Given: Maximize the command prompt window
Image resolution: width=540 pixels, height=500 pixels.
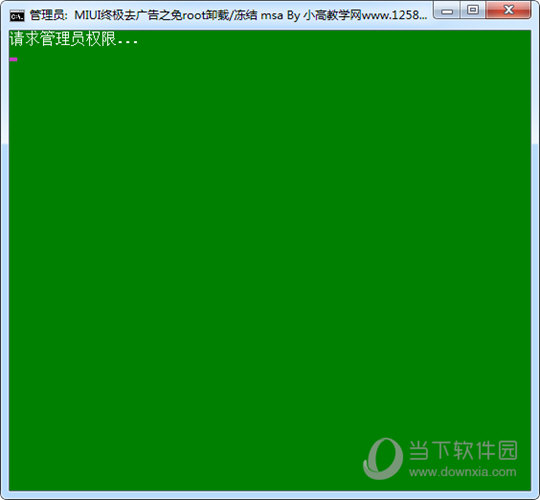Looking at the screenshot, I should pyautogui.click(x=472, y=10).
